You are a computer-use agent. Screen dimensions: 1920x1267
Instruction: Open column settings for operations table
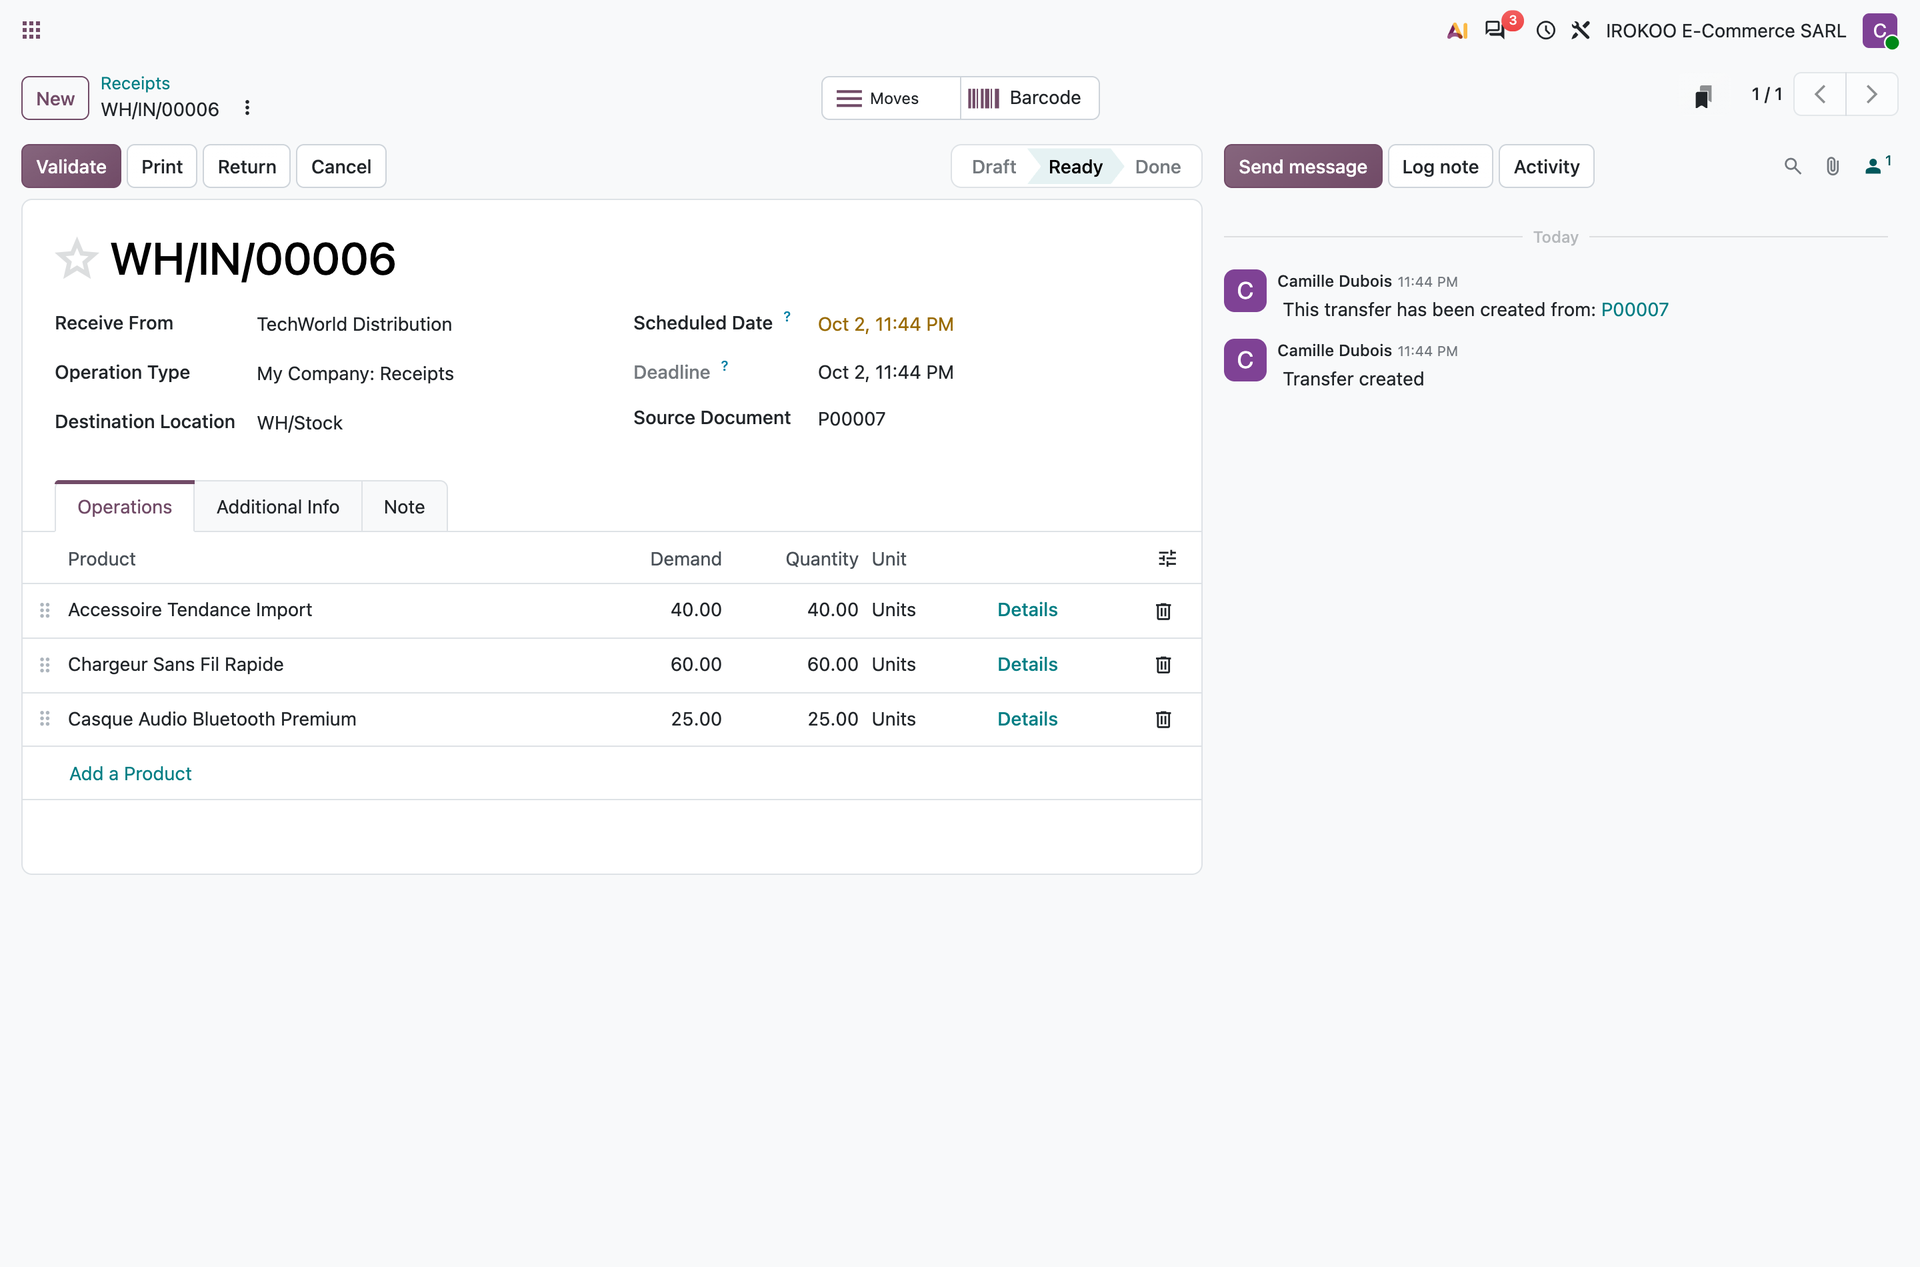tap(1167, 558)
